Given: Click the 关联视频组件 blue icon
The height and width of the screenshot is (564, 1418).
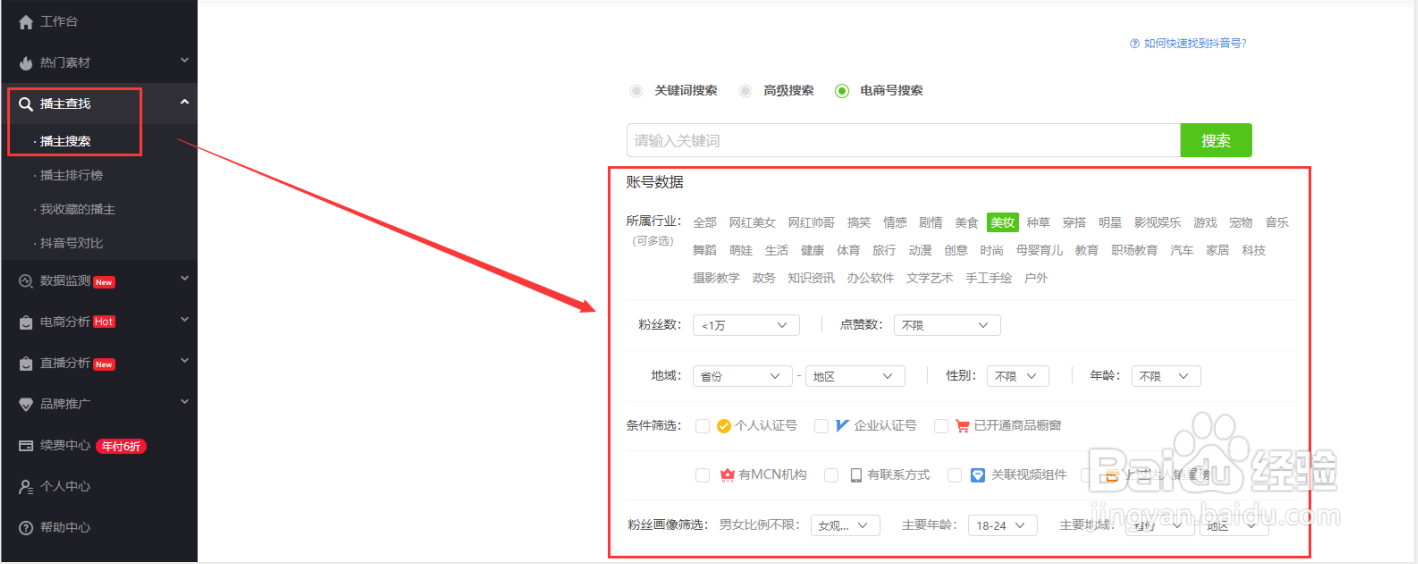Looking at the screenshot, I should 978,475.
